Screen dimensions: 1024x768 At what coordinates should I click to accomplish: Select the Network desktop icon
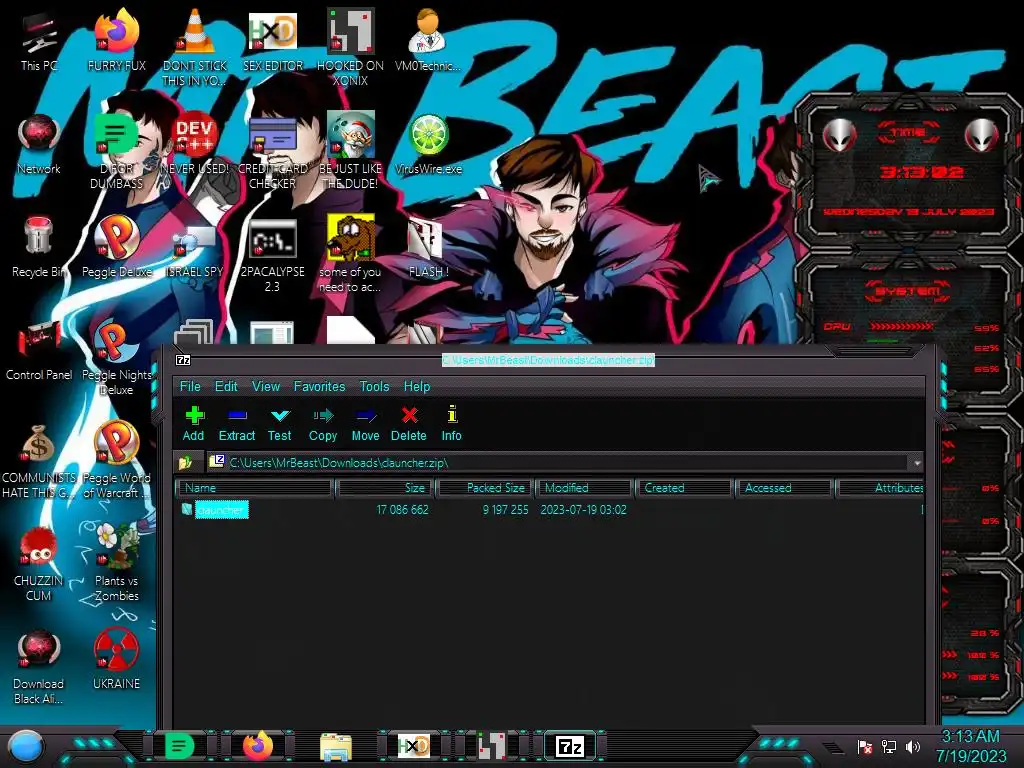click(x=39, y=144)
